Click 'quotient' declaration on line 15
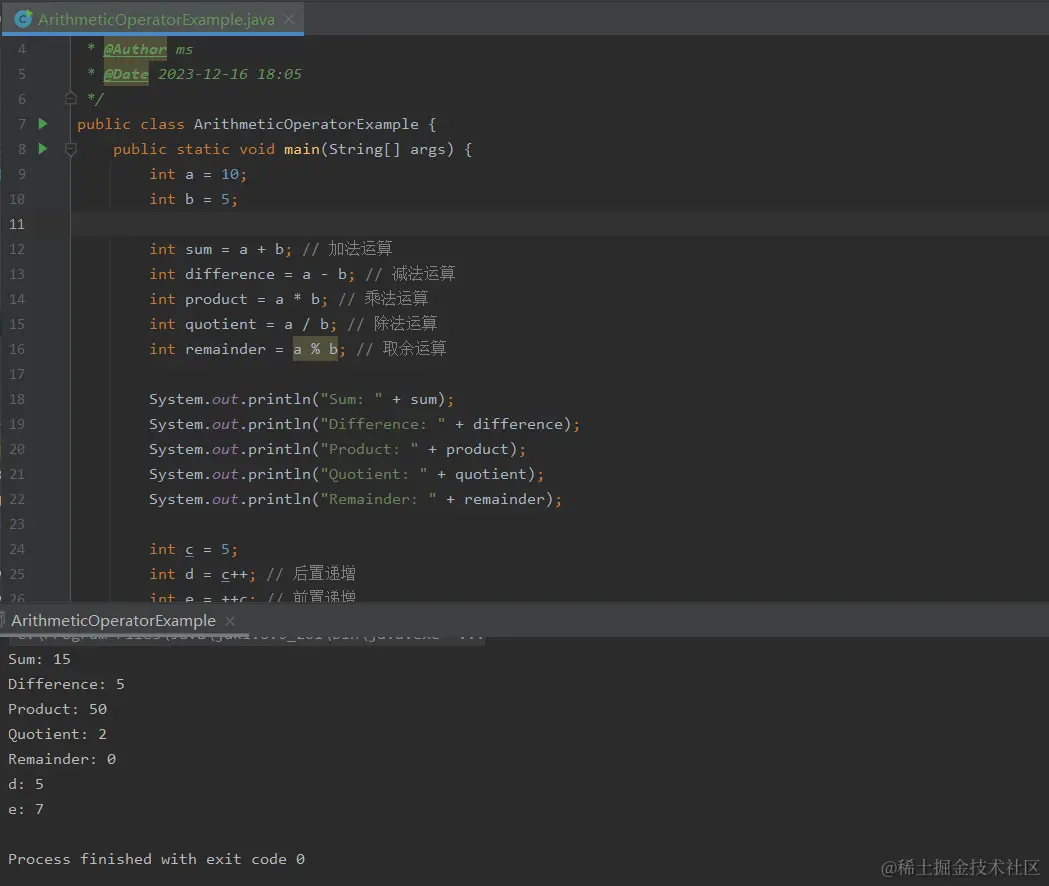Image resolution: width=1049 pixels, height=886 pixels. point(221,325)
